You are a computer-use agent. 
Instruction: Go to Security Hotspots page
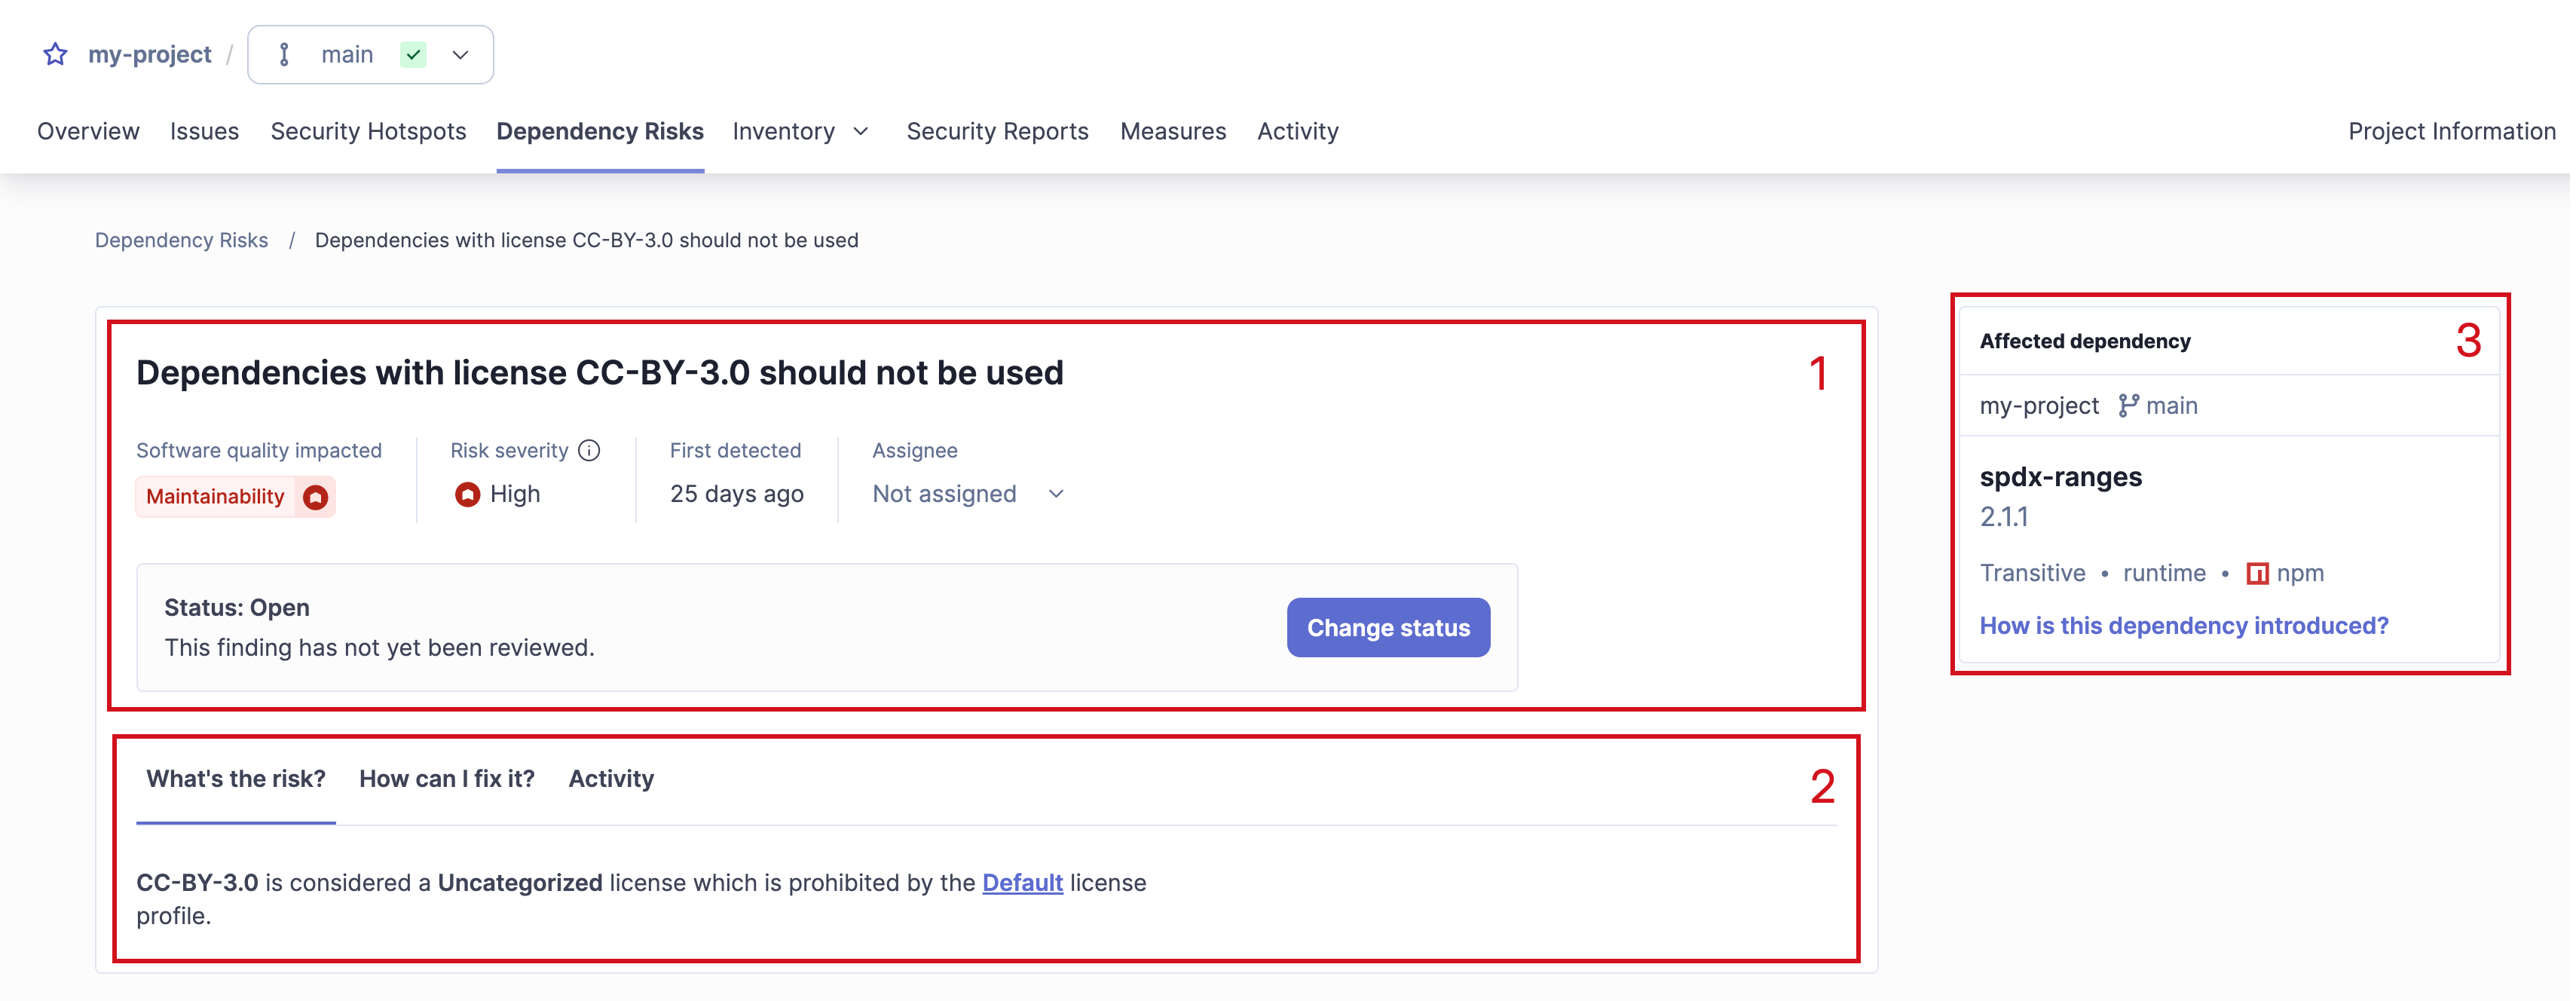(x=368, y=131)
